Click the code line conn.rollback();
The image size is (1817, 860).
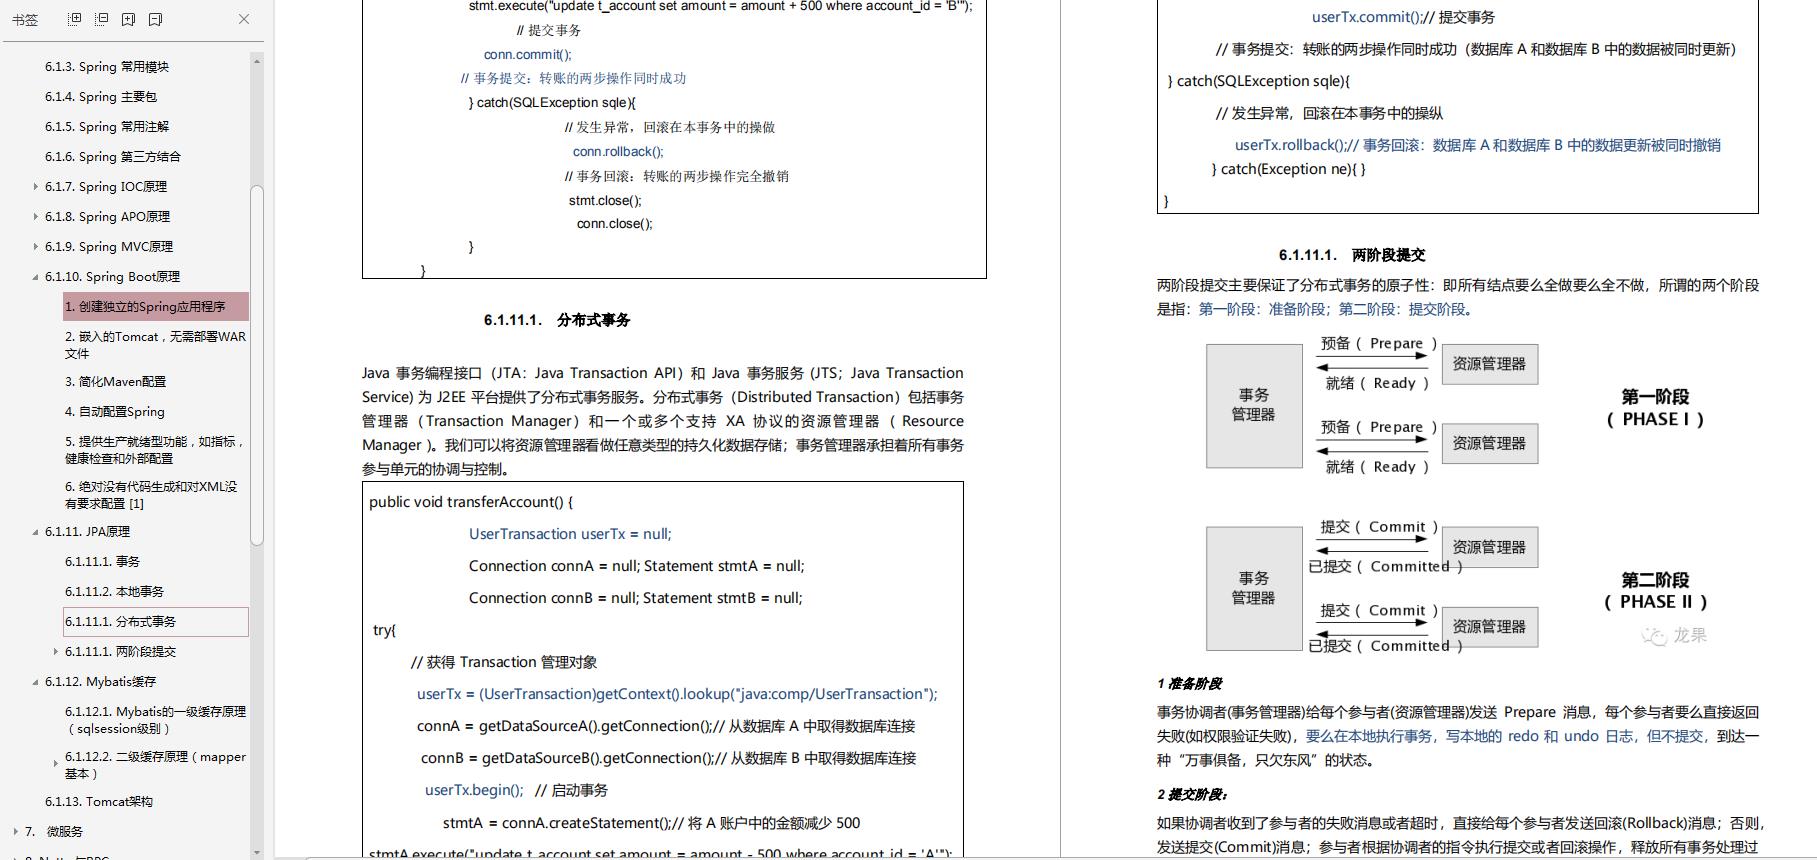[x=618, y=151]
